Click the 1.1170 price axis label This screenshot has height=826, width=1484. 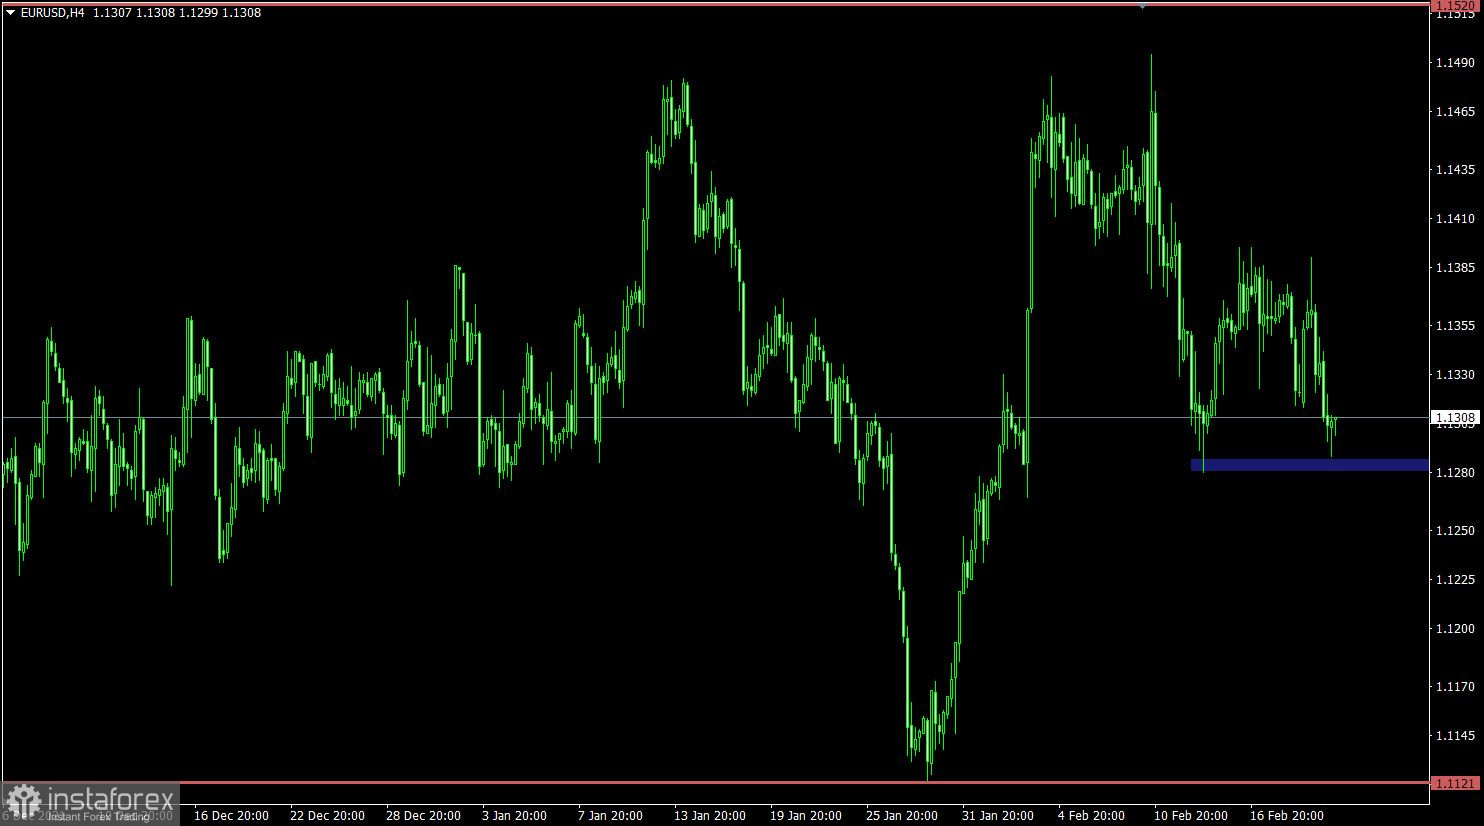click(x=1455, y=686)
